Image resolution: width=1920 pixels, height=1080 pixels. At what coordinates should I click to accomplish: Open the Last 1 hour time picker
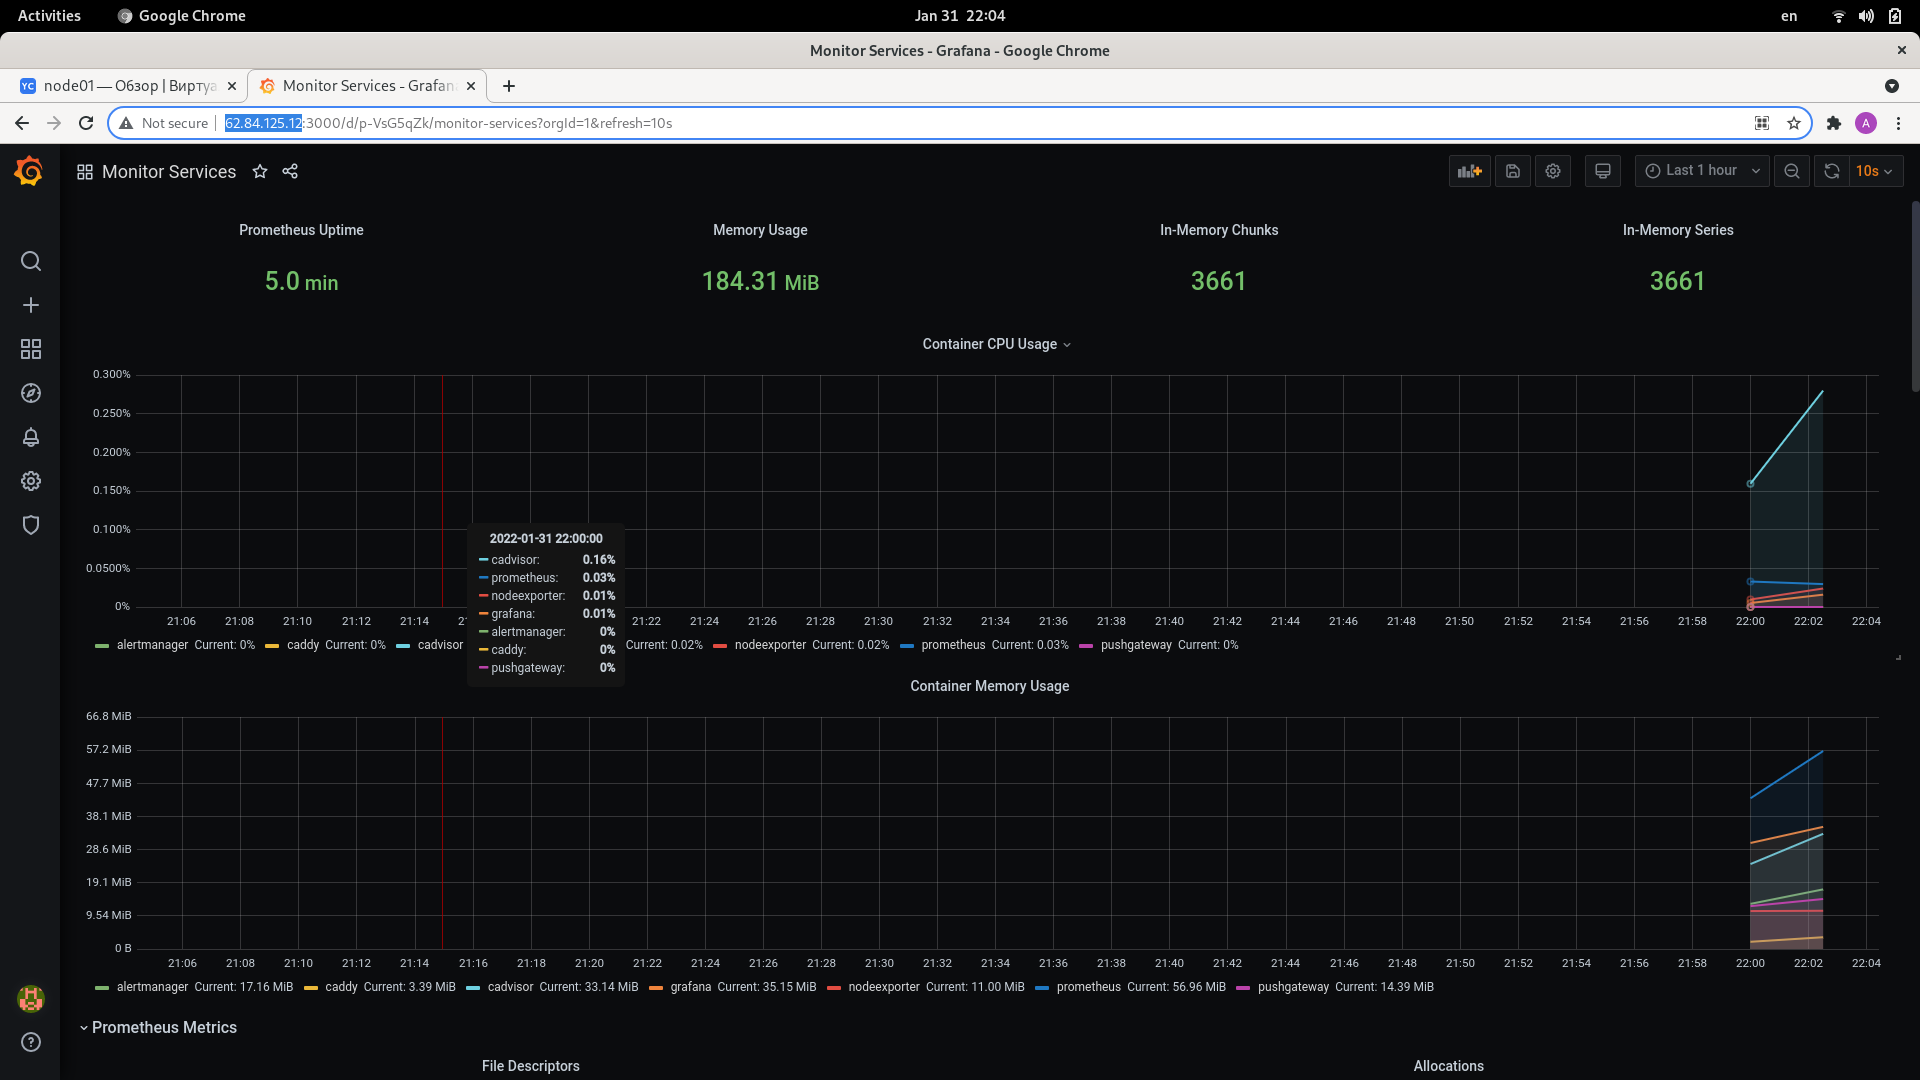[1701, 171]
